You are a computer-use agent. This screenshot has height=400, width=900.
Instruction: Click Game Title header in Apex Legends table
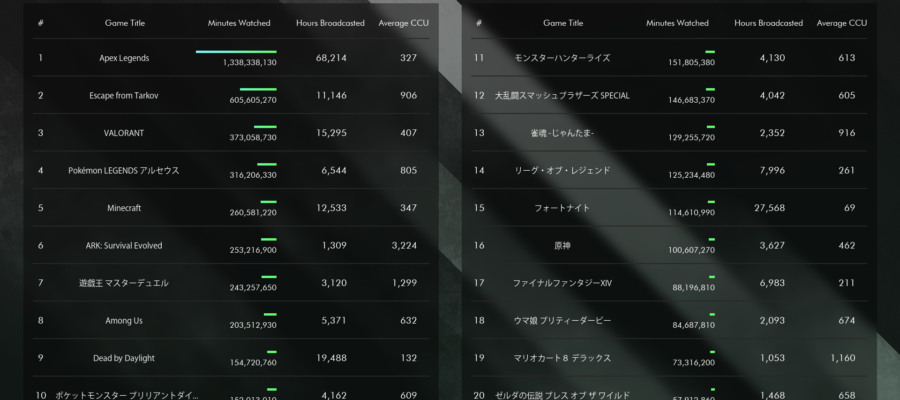point(125,24)
